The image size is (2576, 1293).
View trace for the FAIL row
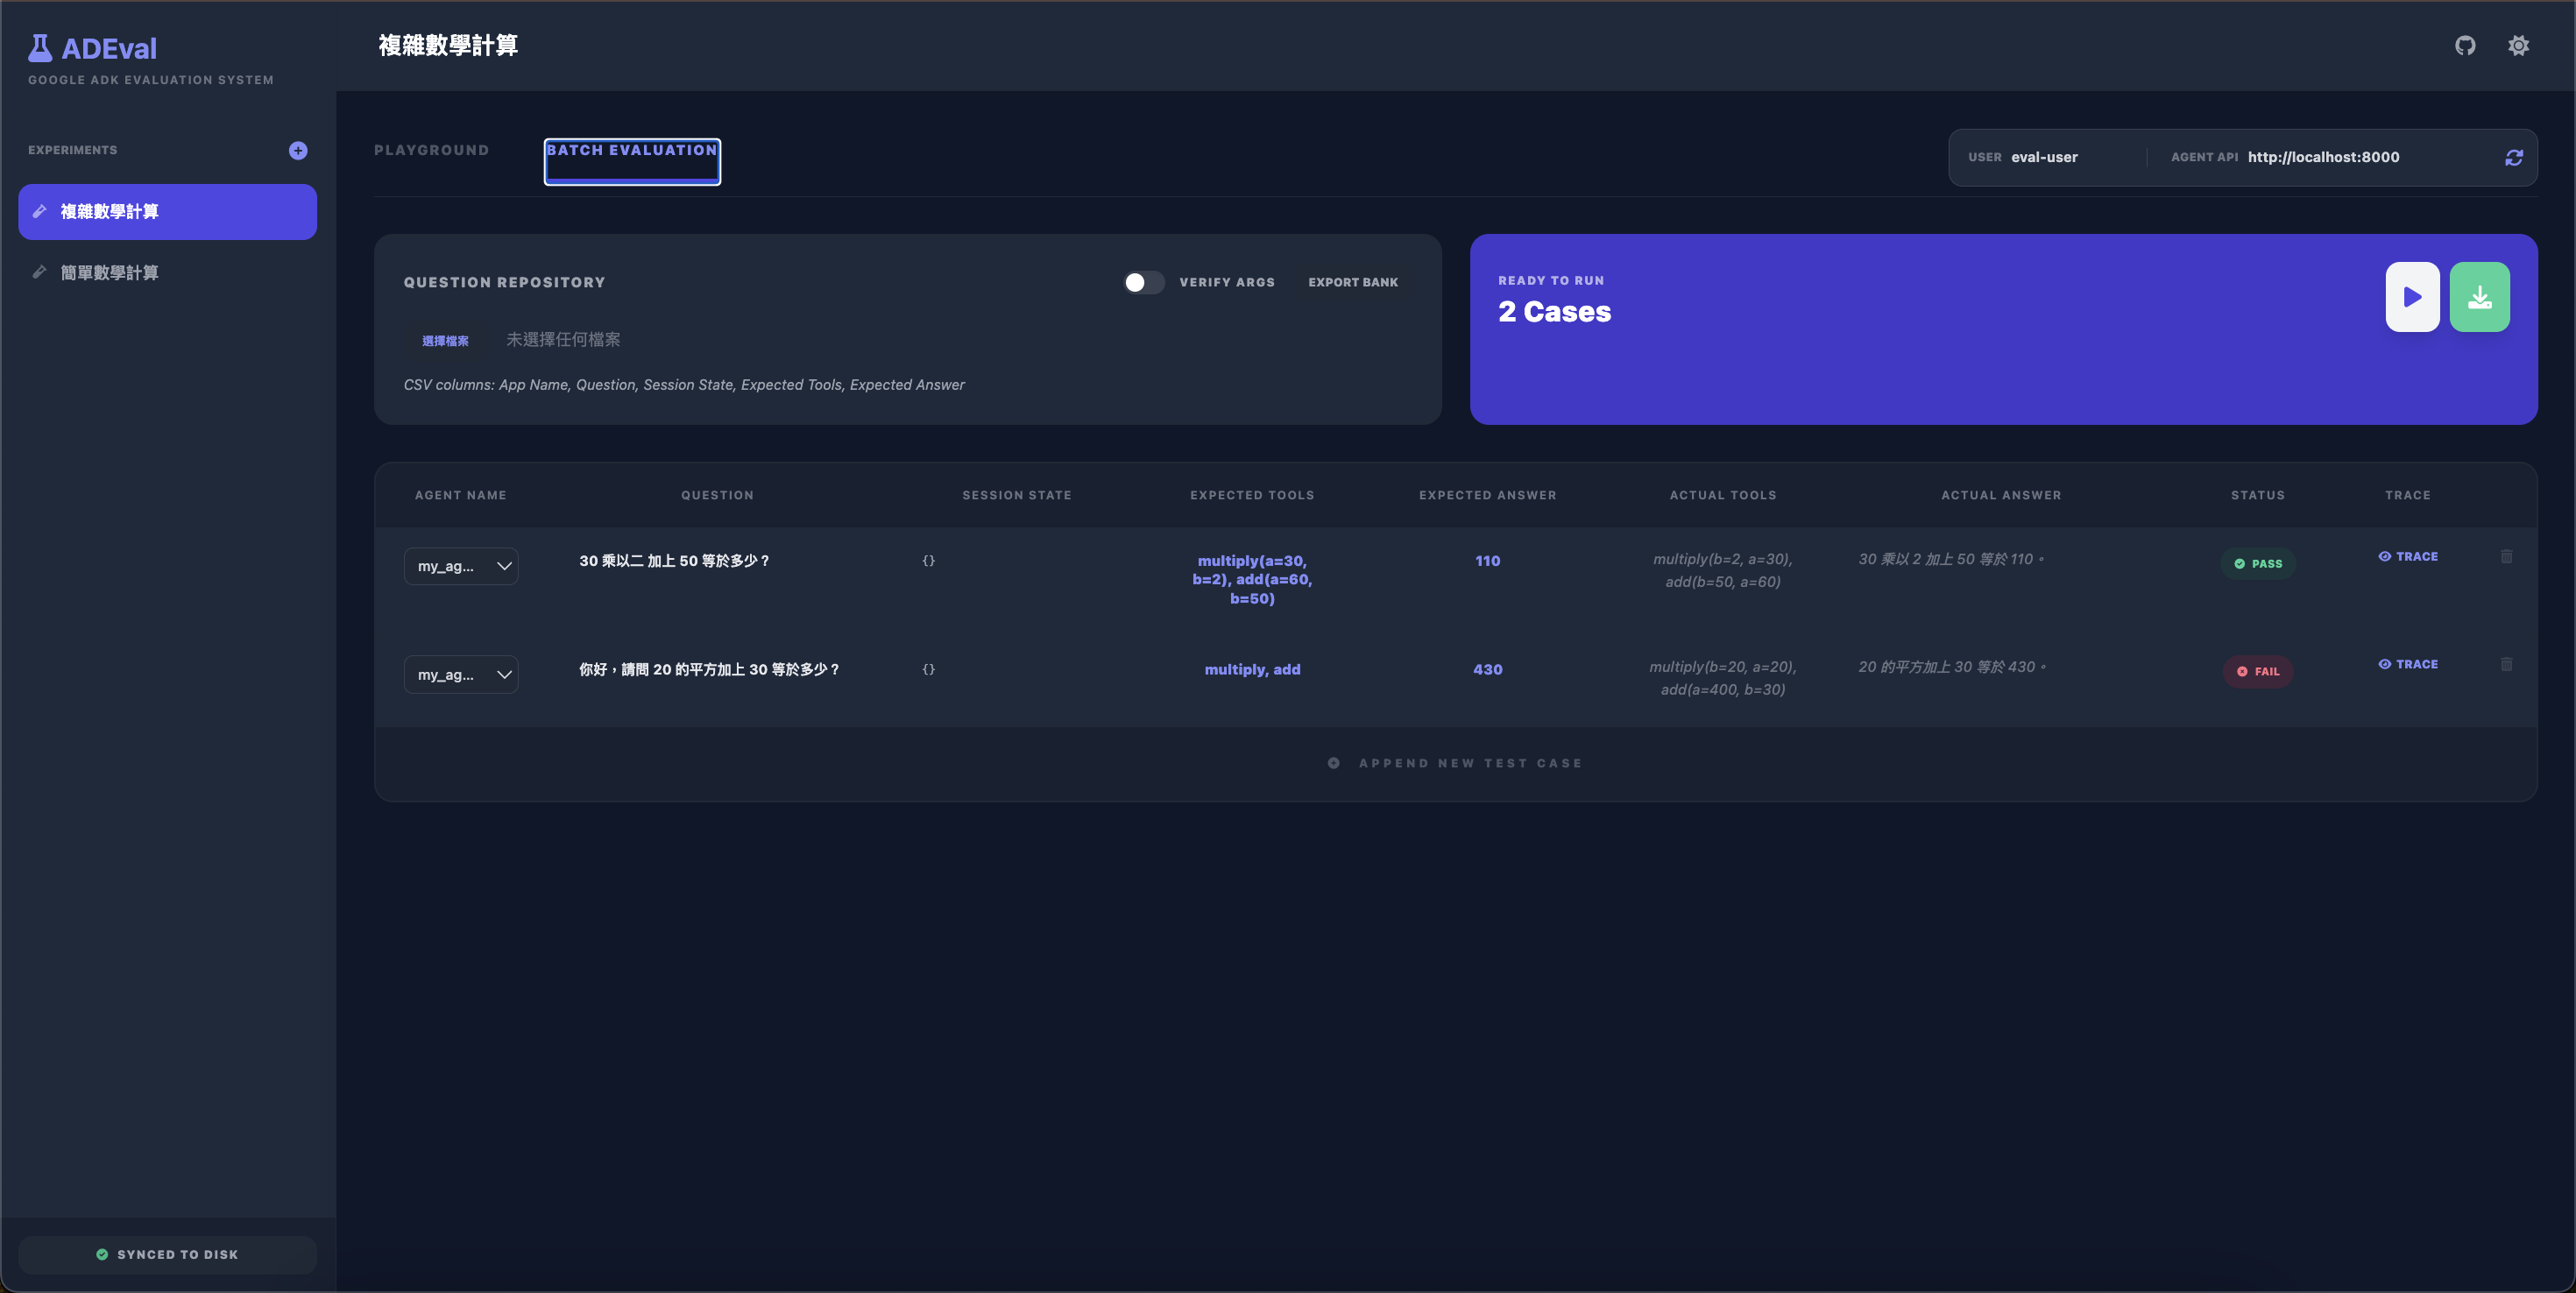pyautogui.click(x=2408, y=664)
